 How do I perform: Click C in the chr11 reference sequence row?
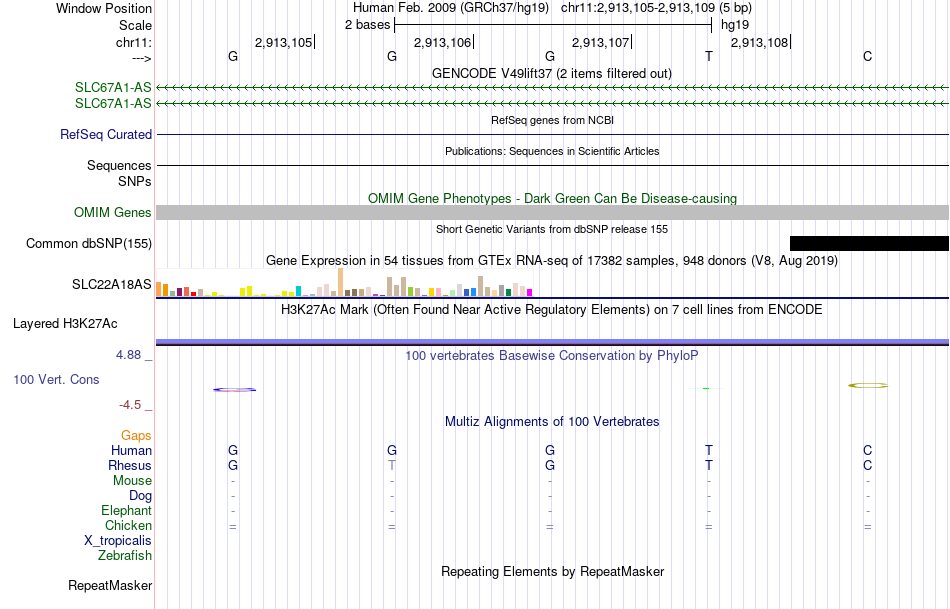tap(868, 56)
